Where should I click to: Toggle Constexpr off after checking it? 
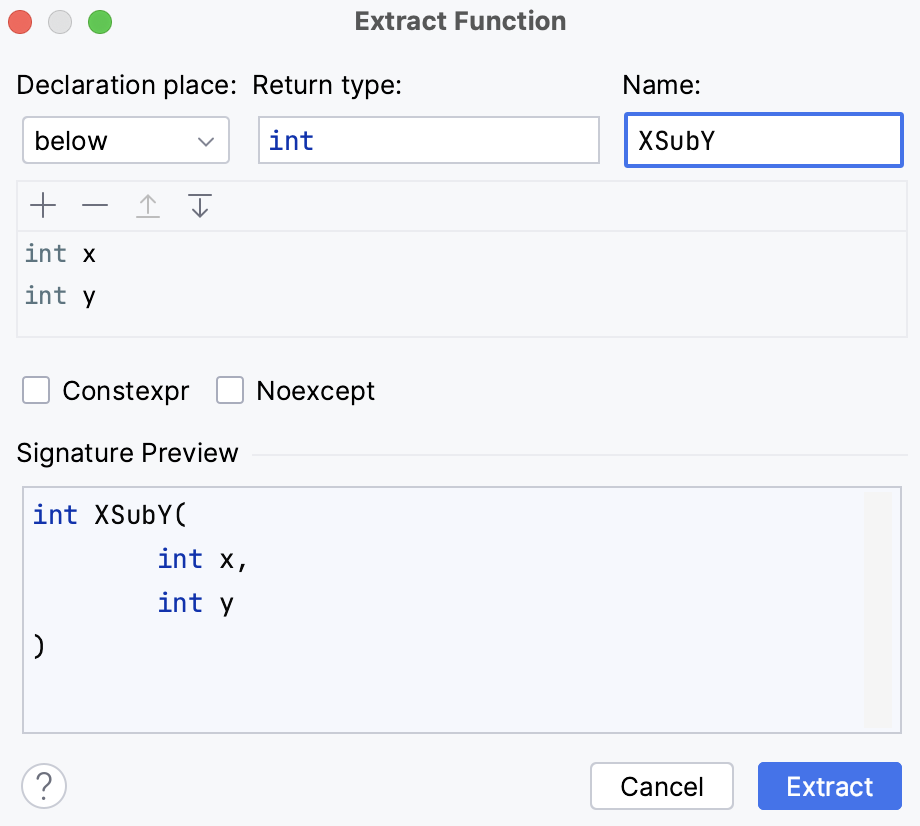click(35, 390)
